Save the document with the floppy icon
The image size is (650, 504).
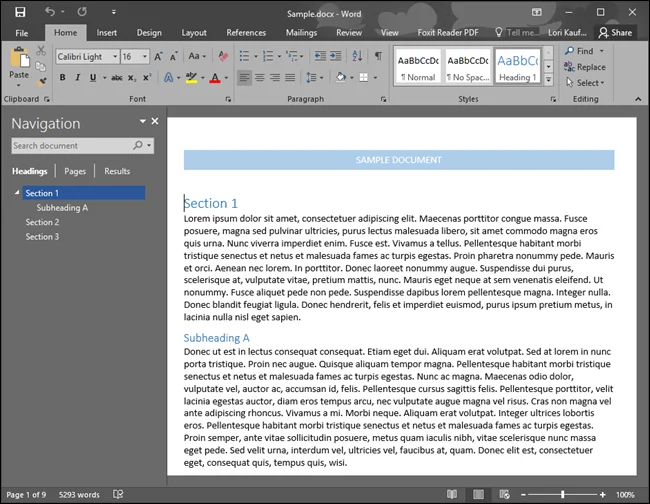click(20, 12)
